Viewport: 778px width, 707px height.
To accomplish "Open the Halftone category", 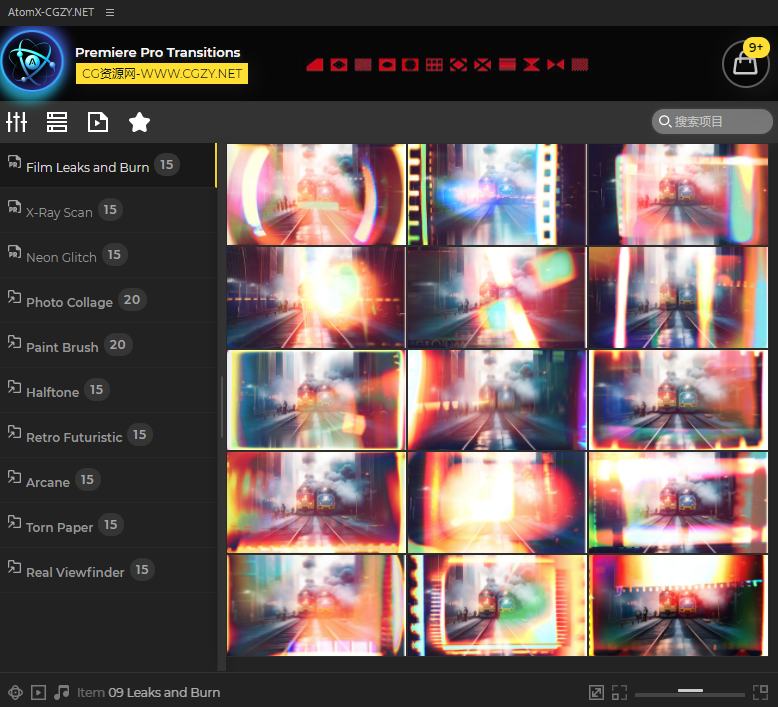I will point(108,390).
